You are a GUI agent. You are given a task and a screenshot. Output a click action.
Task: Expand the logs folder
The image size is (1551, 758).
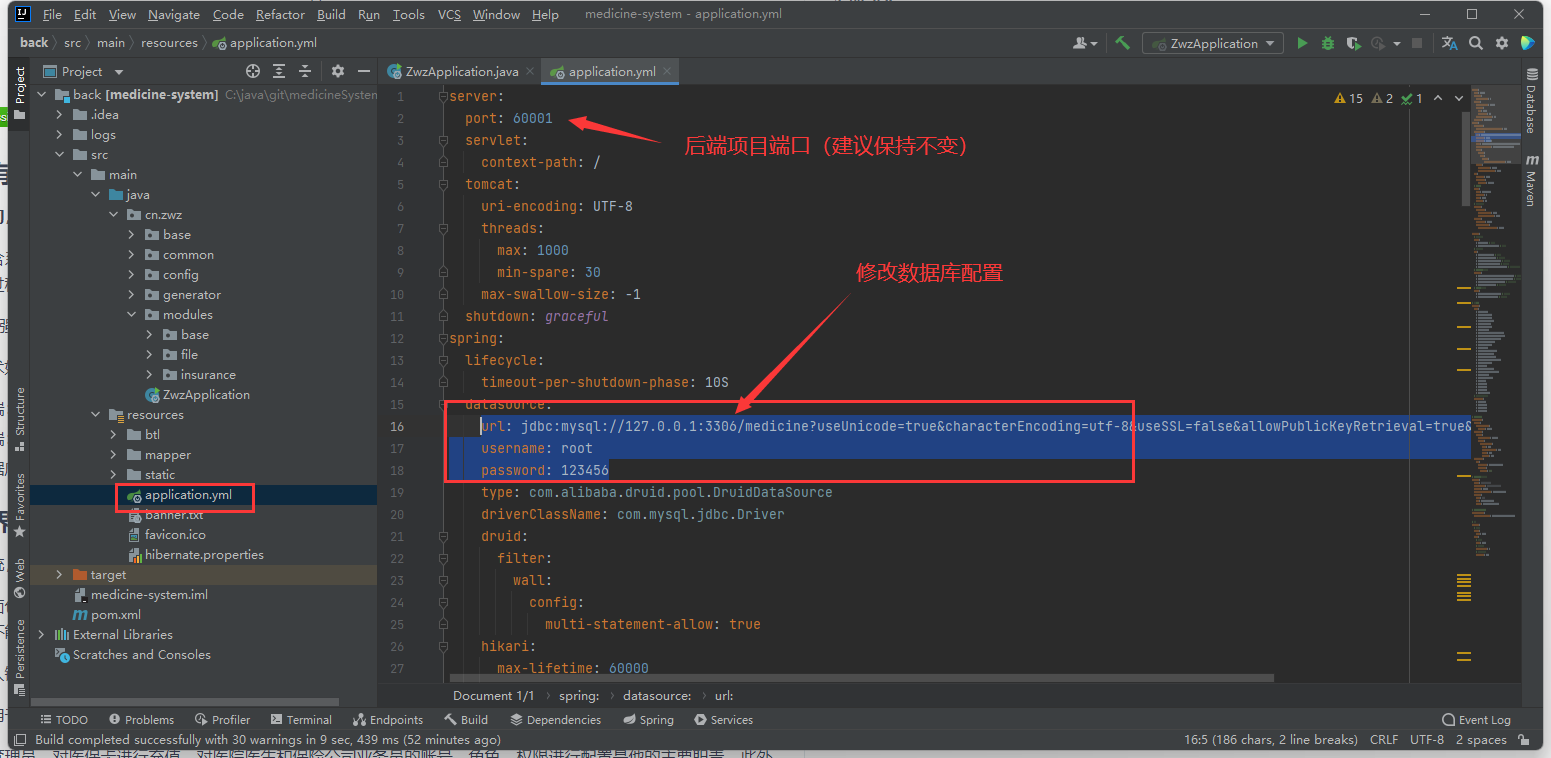click(59, 134)
